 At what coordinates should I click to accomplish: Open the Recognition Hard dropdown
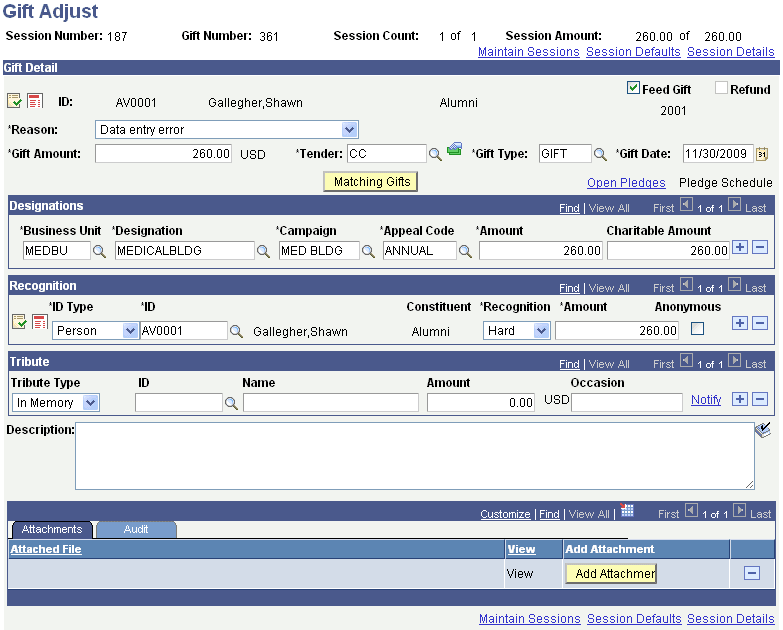[516, 330]
